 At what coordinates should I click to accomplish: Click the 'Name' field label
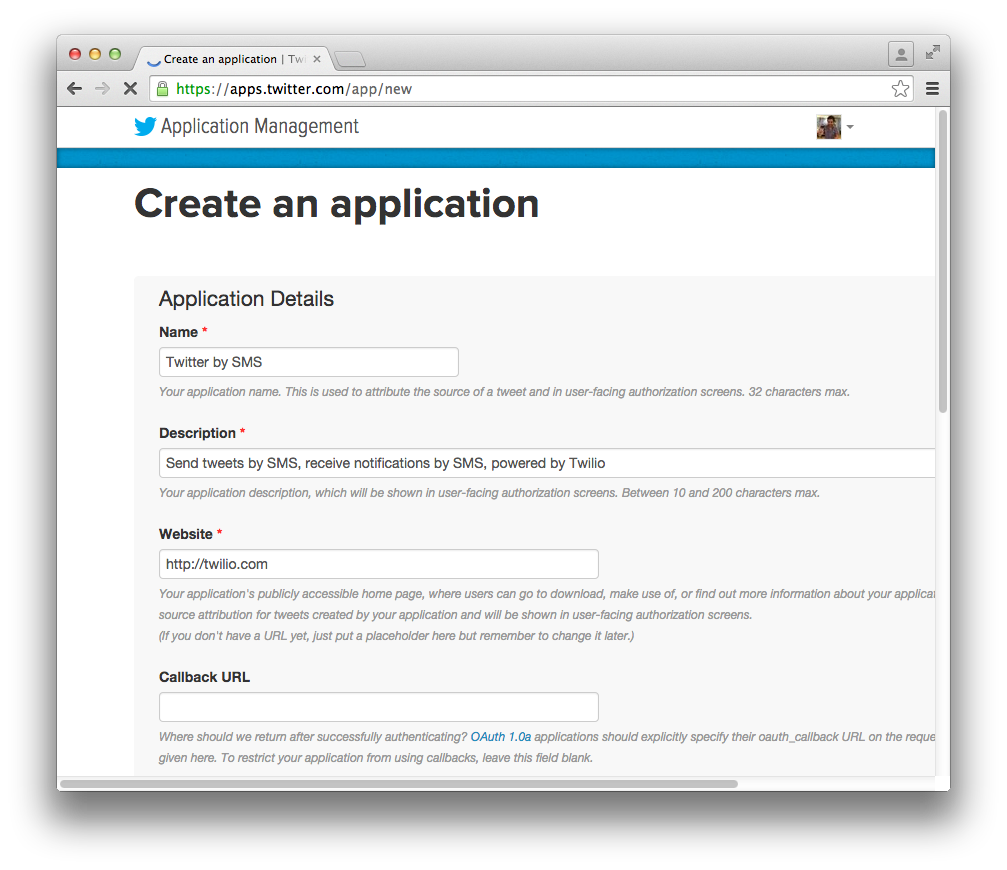tap(179, 332)
